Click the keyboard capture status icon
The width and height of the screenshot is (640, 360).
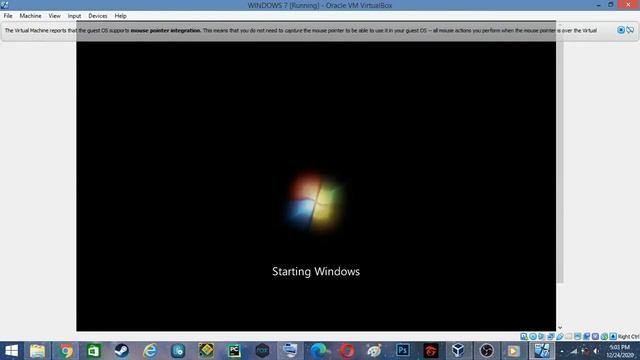coord(613,336)
